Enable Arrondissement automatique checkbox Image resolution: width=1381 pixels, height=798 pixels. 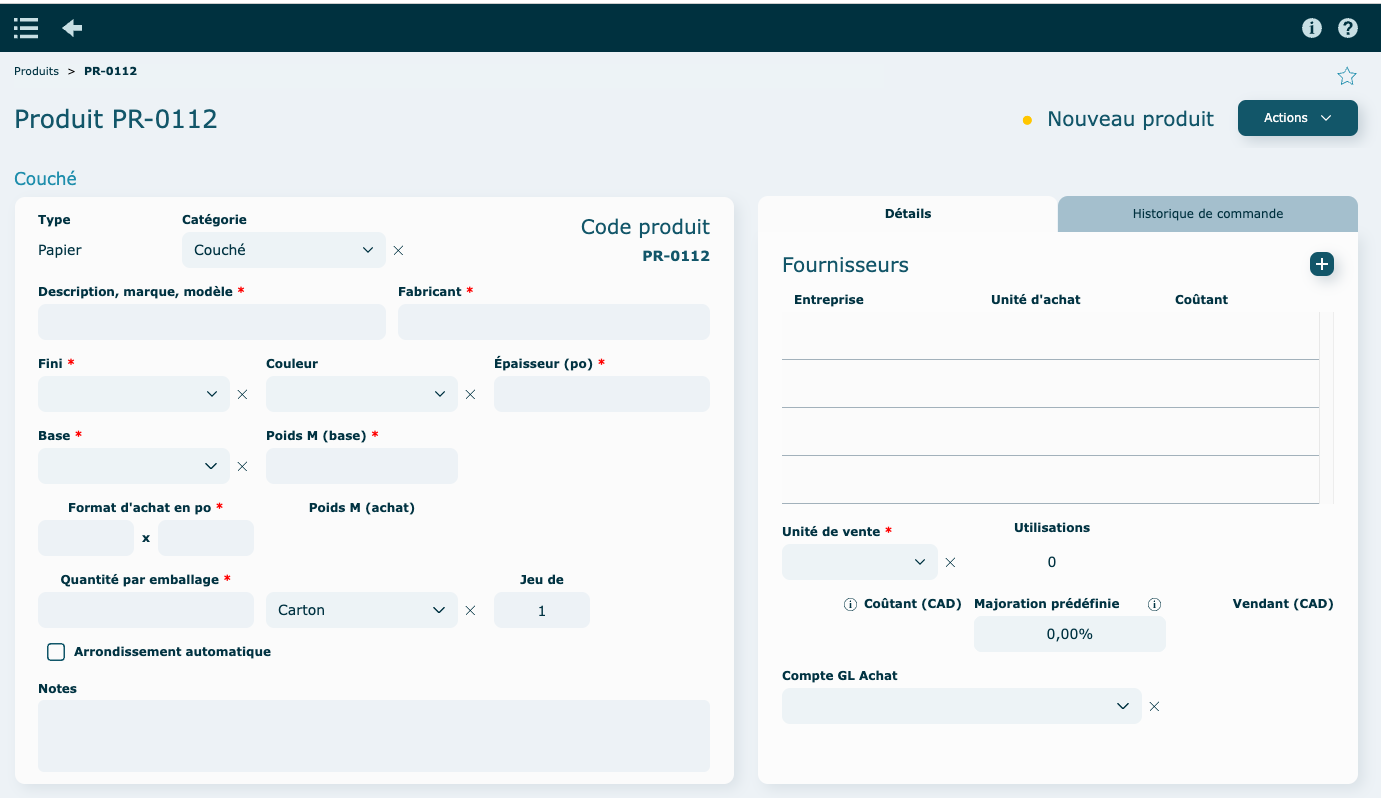point(56,652)
